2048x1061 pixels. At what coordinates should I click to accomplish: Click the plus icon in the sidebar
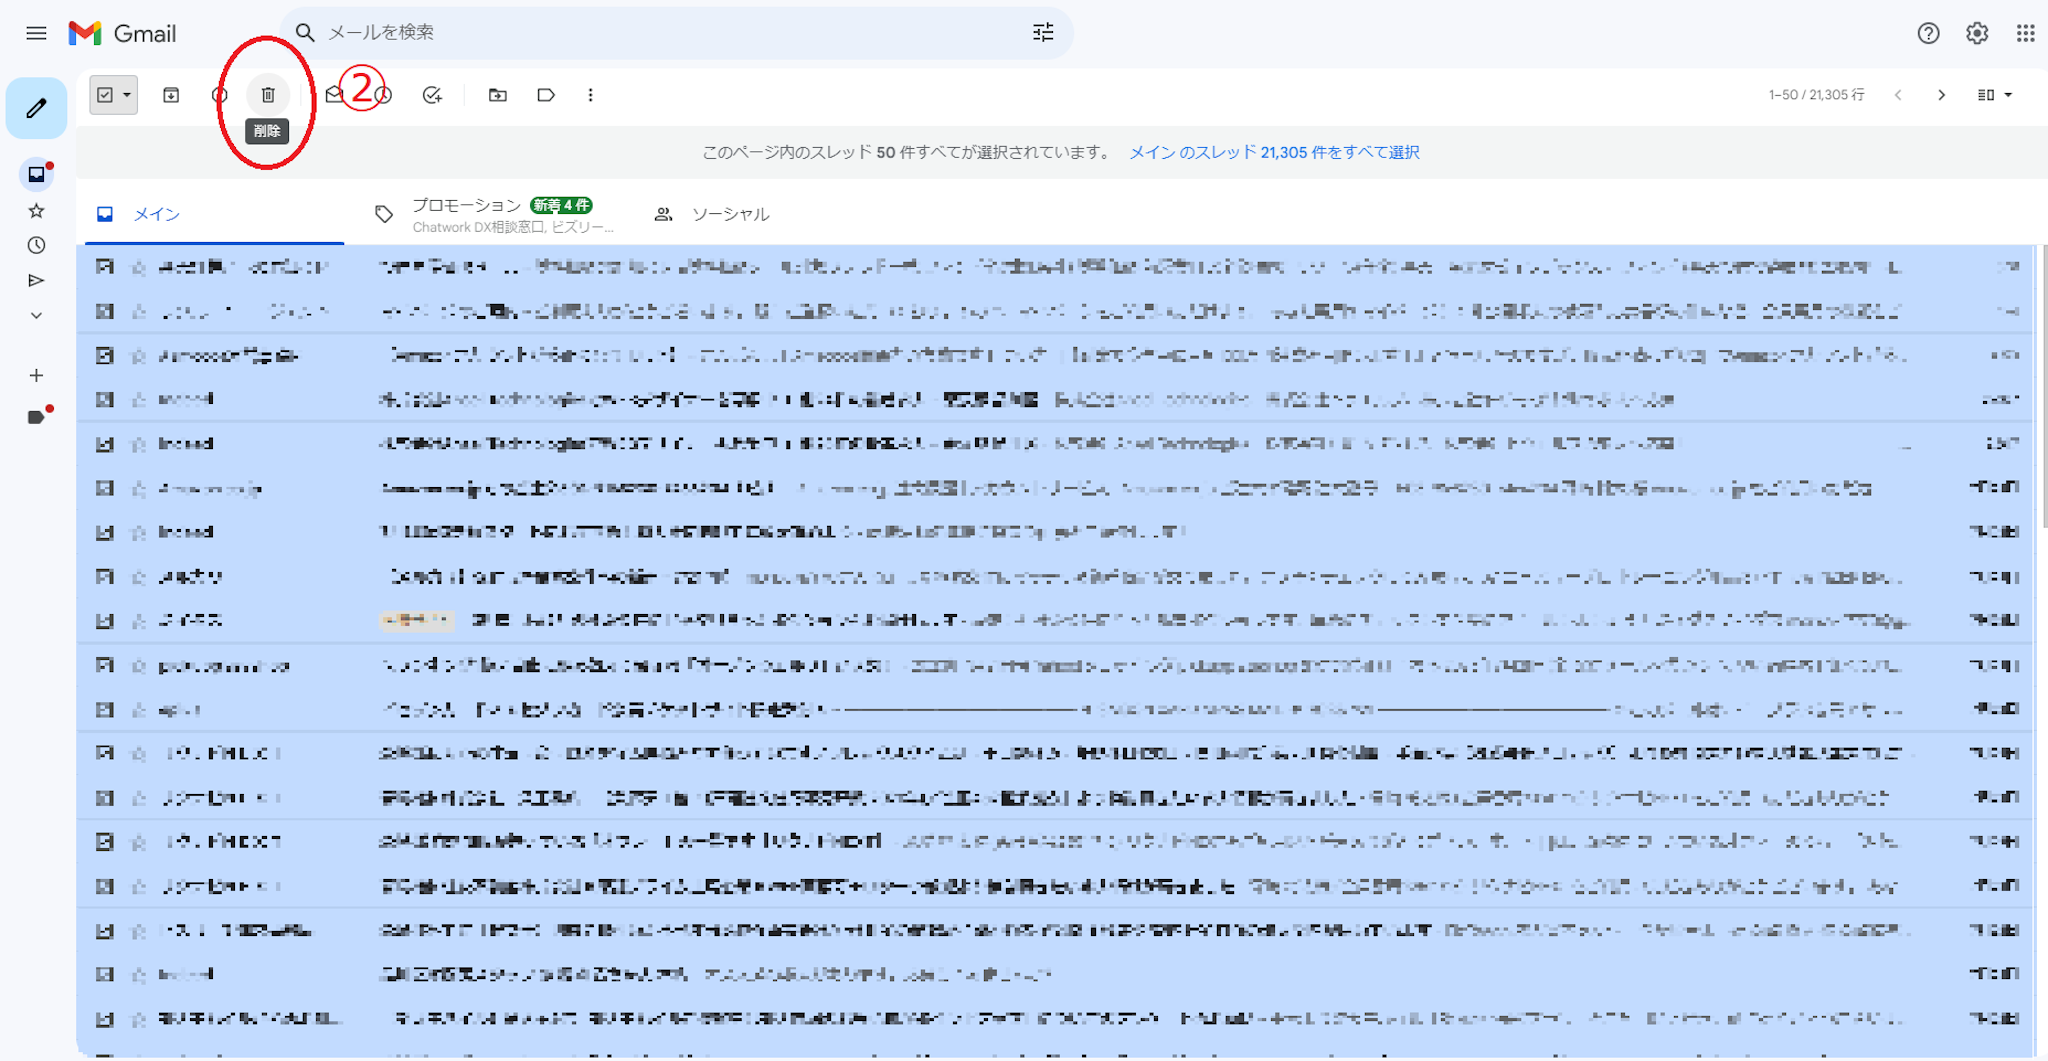37,375
